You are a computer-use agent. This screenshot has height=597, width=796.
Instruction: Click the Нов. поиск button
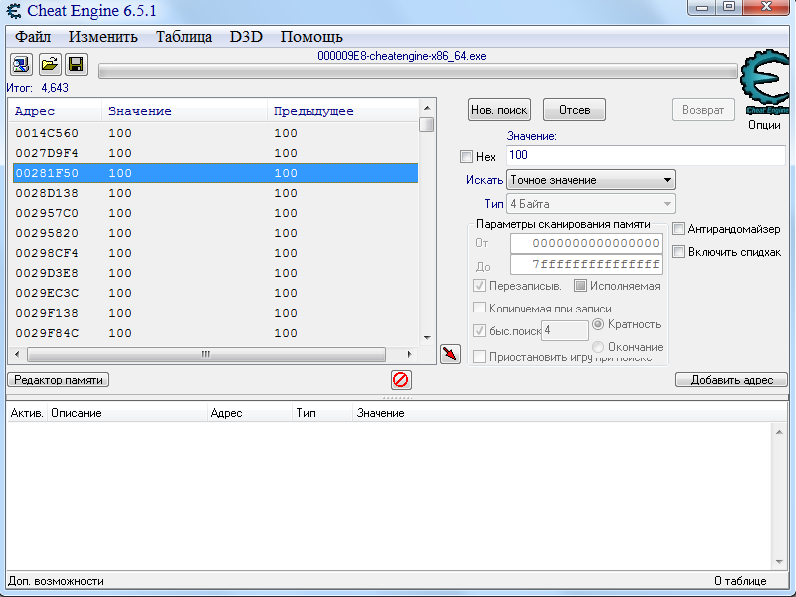(499, 110)
